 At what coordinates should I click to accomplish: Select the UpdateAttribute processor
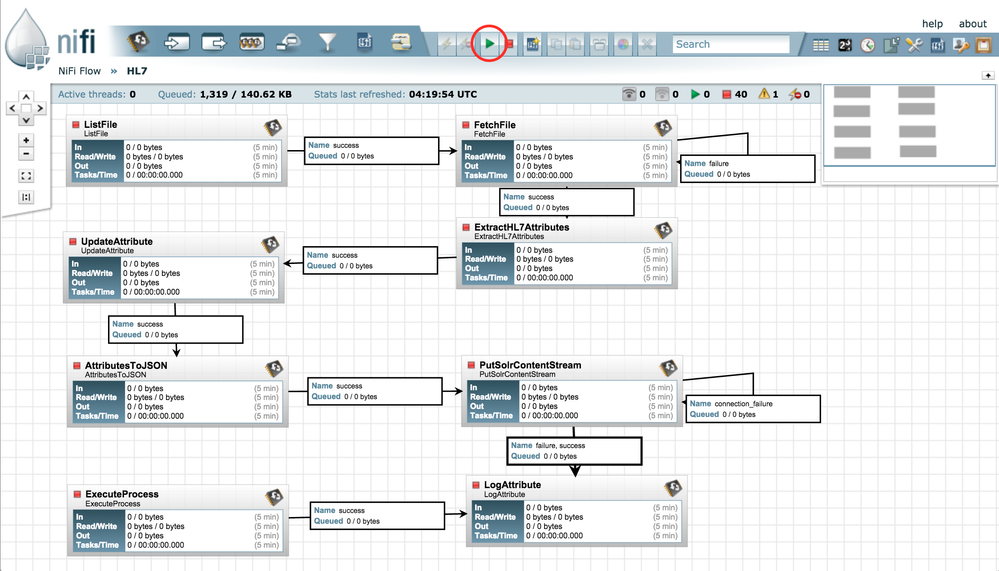point(173,268)
